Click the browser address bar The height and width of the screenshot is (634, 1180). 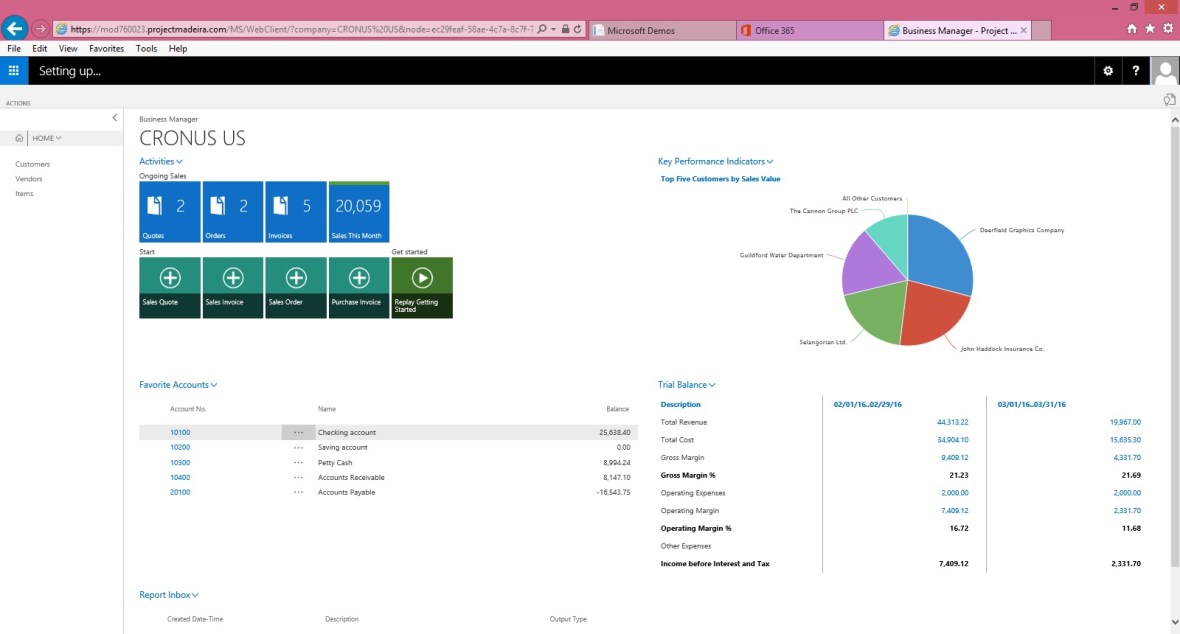click(x=300, y=30)
